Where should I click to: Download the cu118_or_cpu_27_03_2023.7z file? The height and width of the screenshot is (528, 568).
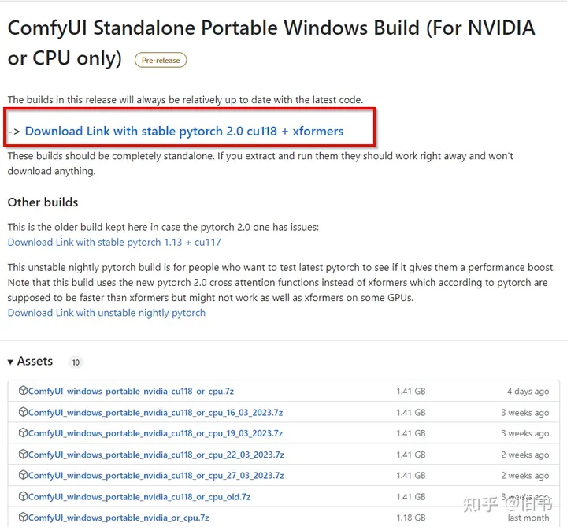point(156,475)
